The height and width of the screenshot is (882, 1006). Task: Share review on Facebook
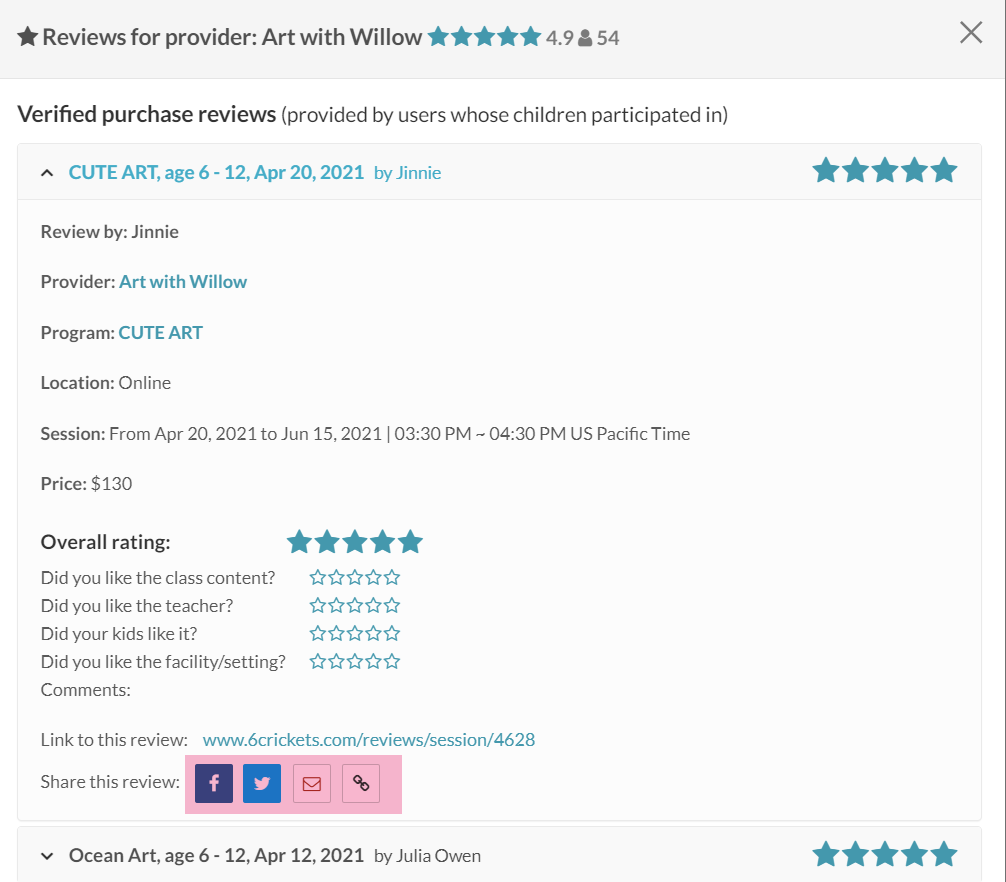214,784
